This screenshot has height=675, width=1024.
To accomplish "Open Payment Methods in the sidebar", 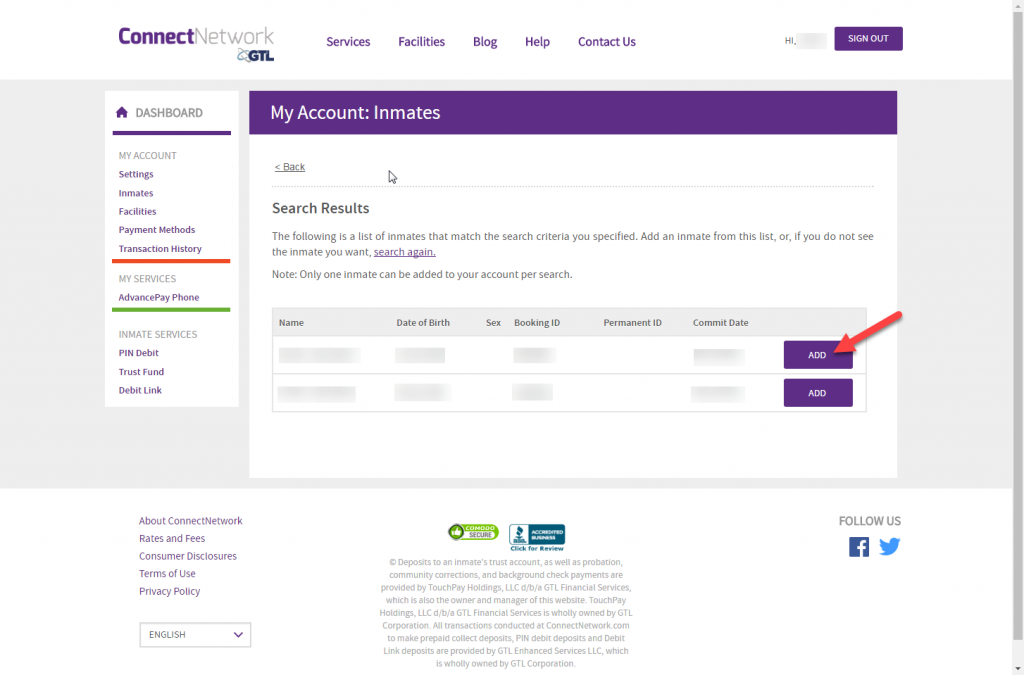I will coord(157,230).
